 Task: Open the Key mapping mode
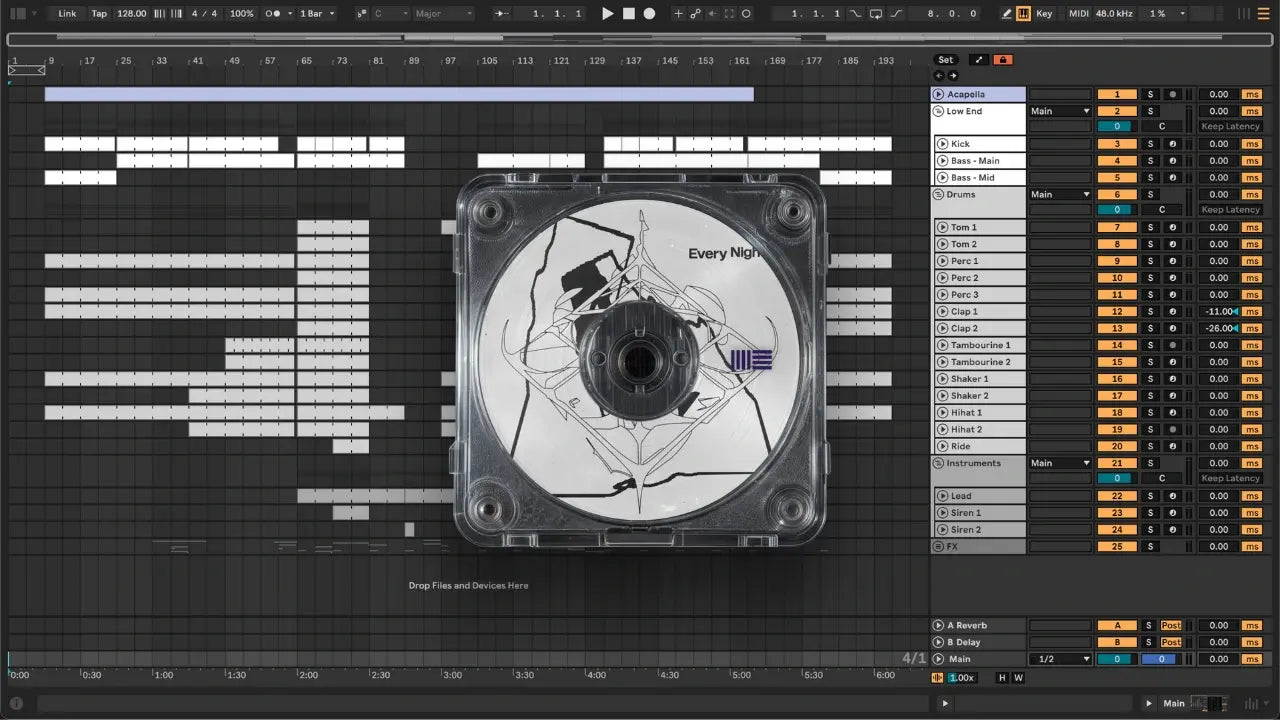pyautogui.click(x=1044, y=14)
